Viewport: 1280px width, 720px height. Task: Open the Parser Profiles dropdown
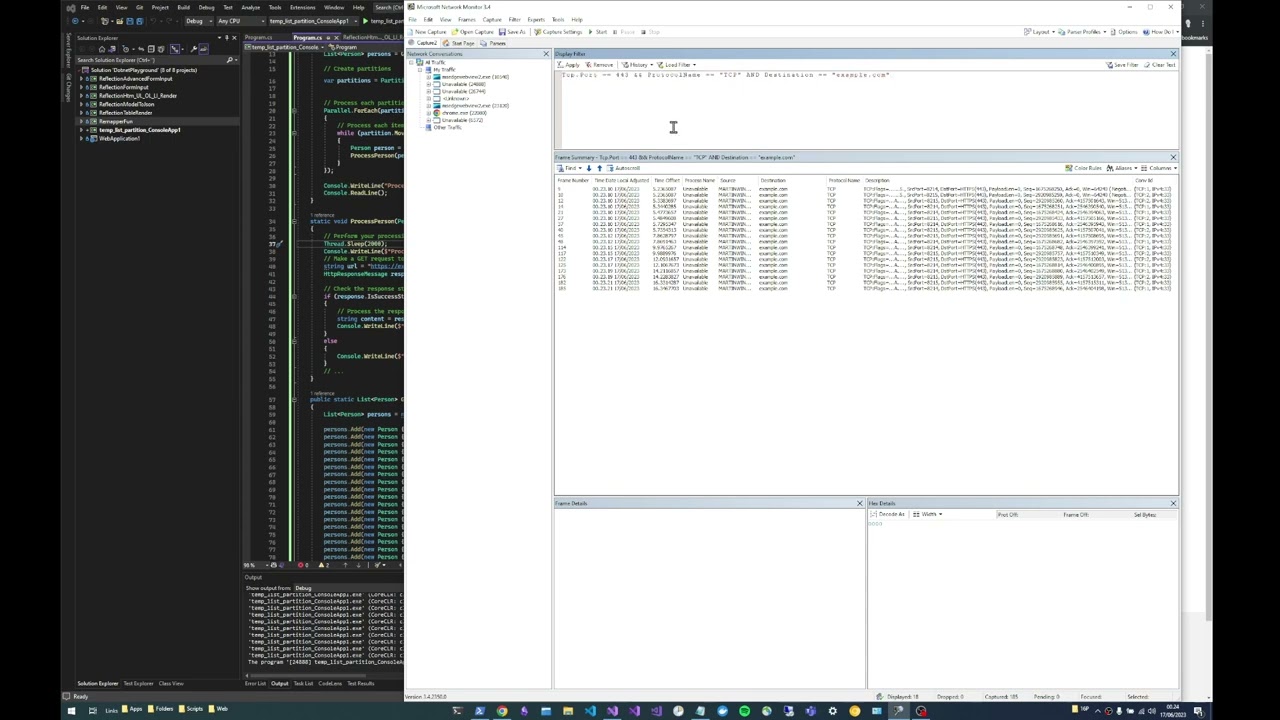coord(1083,32)
